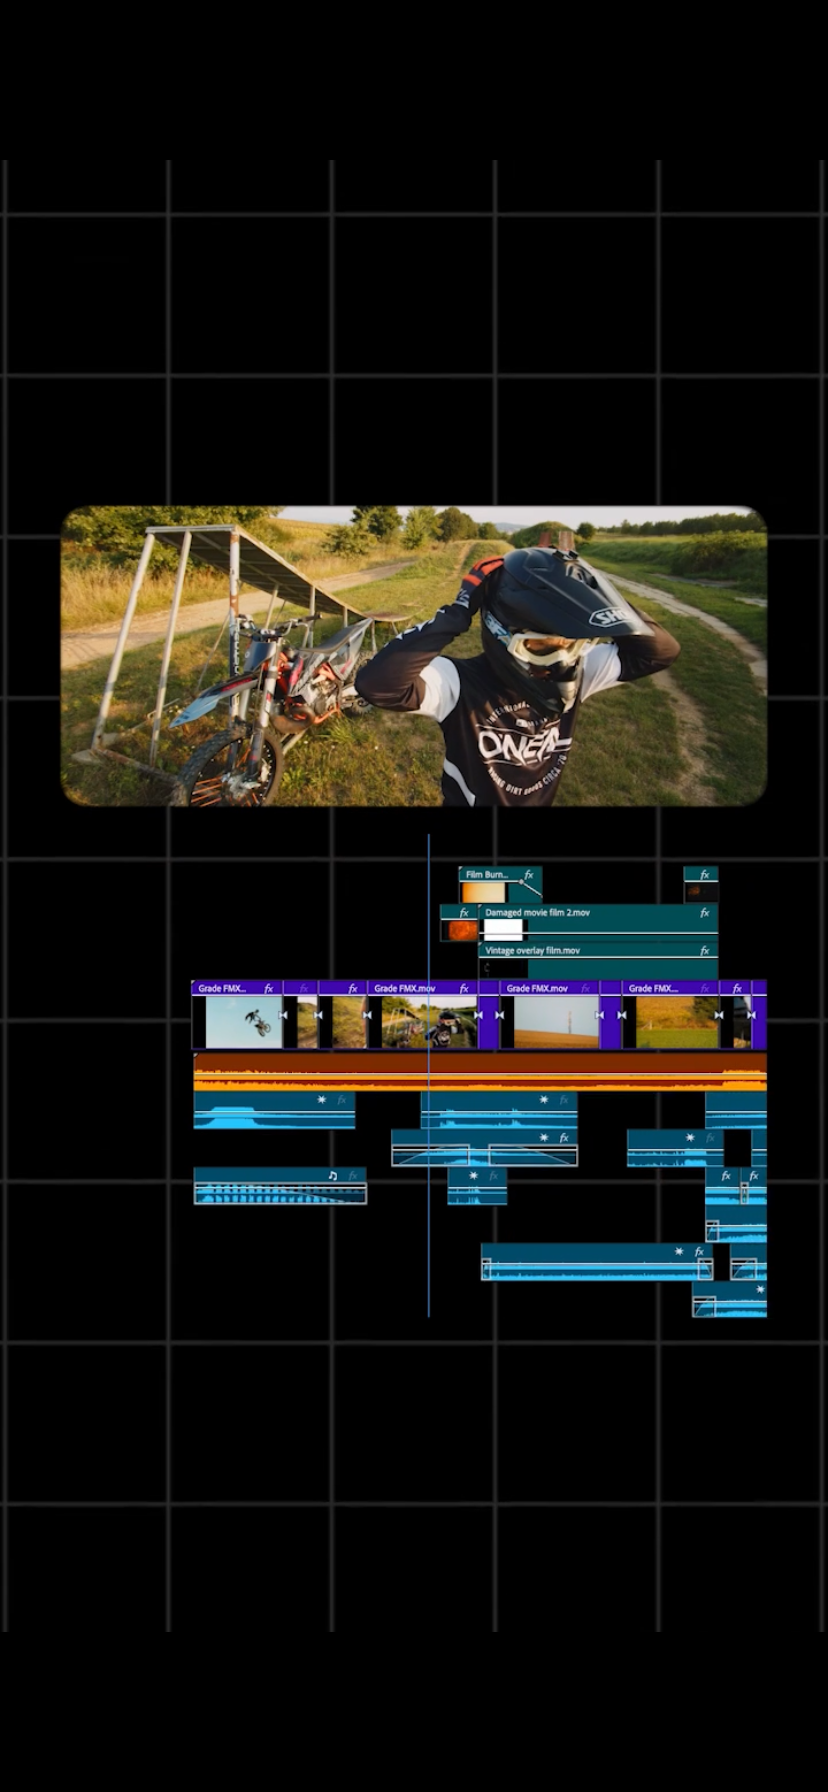Select the small dark clip on top video track
The height and width of the screenshot is (1792, 828).
(x=701, y=885)
